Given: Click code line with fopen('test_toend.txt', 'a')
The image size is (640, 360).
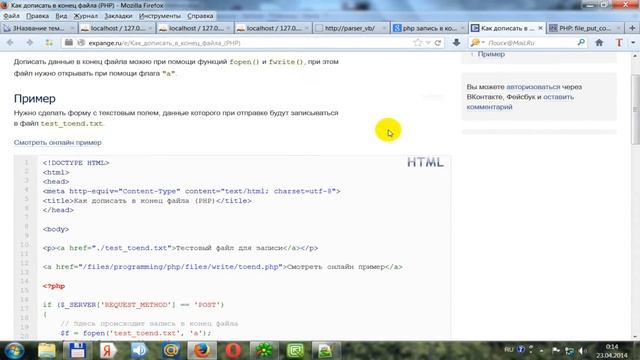Looking at the screenshot, I should click(136, 333).
